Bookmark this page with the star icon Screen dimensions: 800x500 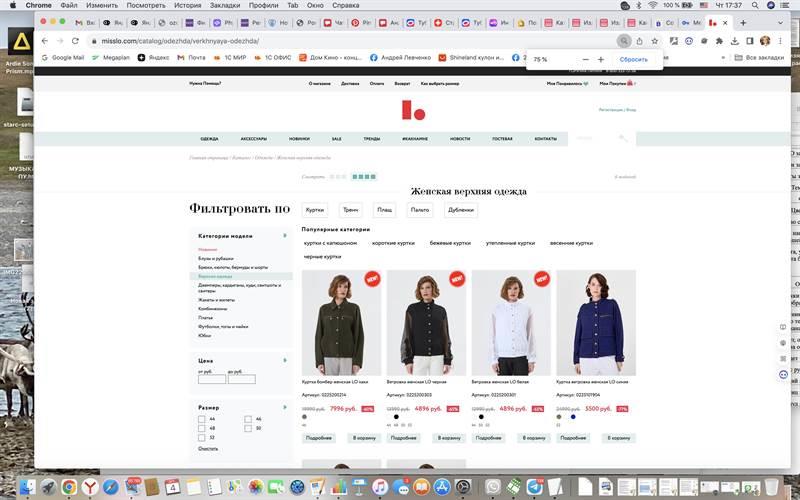[x=655, y=41]
